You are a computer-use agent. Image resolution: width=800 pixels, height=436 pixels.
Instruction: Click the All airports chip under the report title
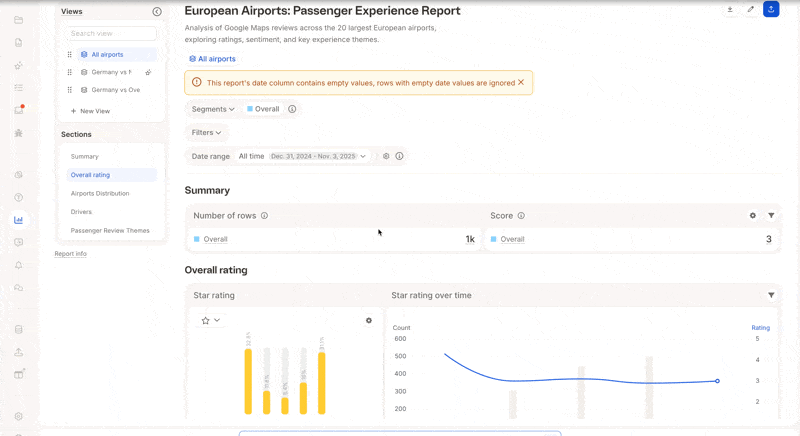click(212, 59)
